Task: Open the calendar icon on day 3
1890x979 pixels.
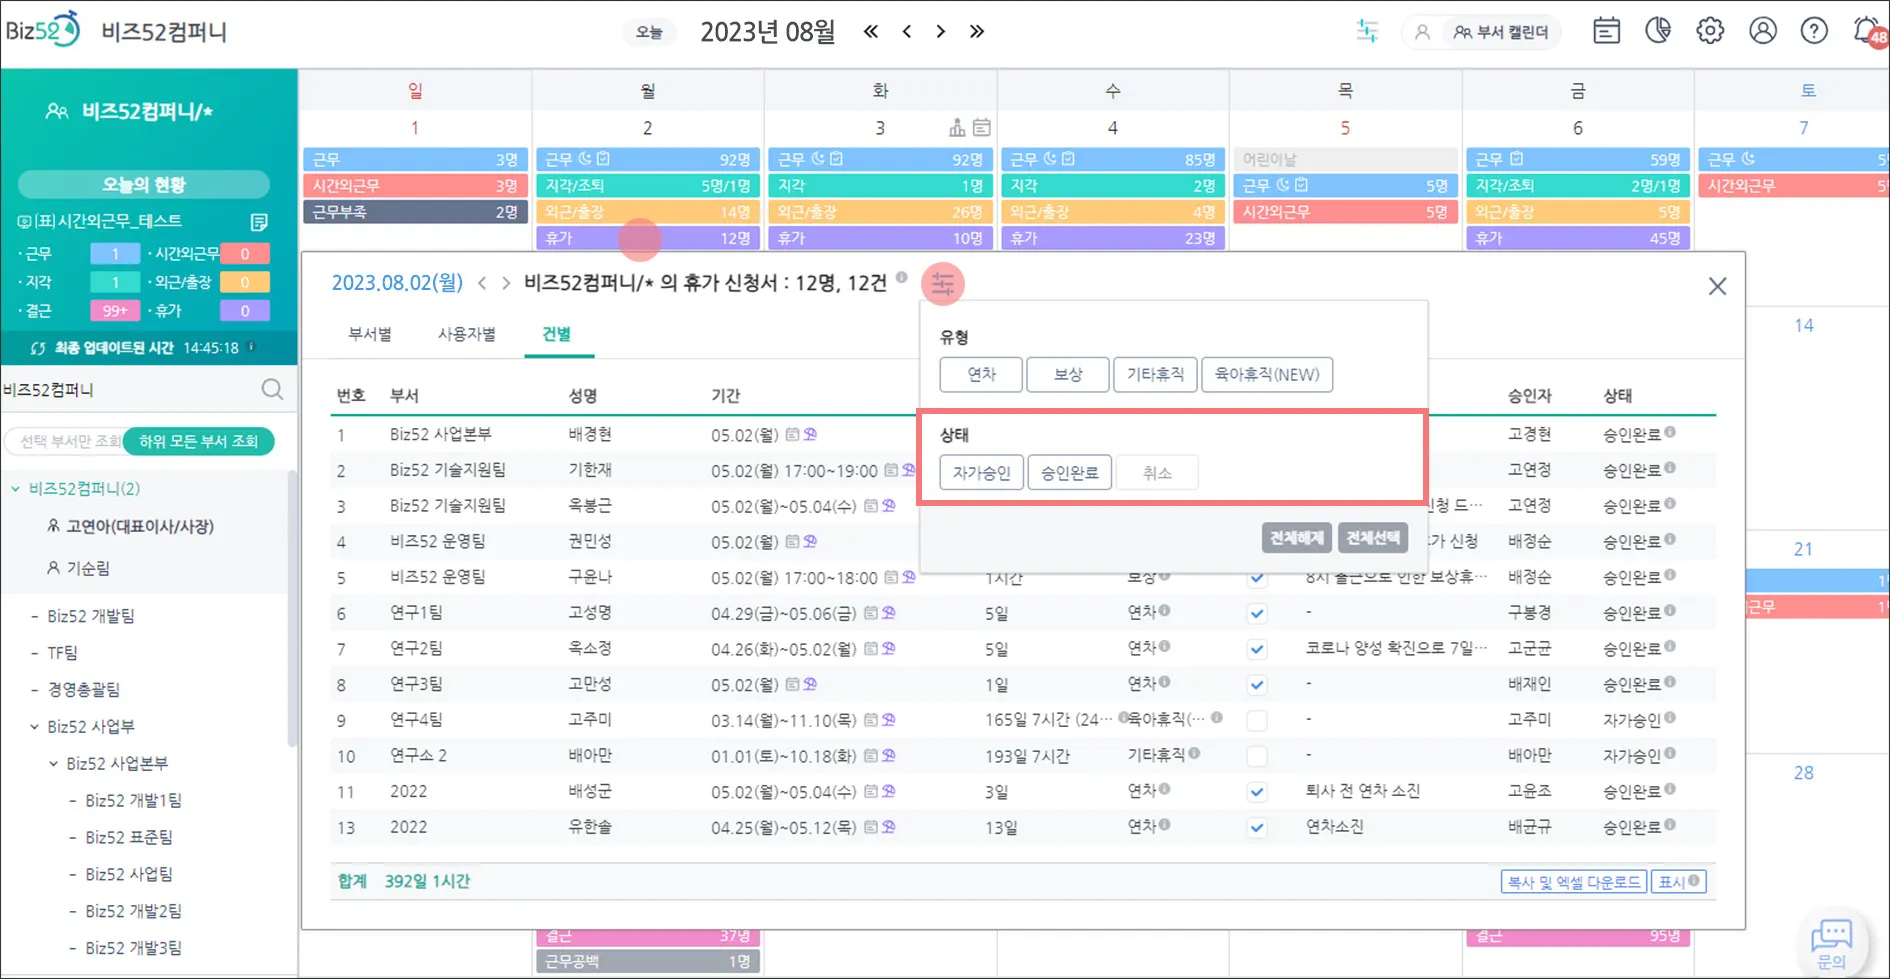Action: pyautogui.click(x=982, y=128)
